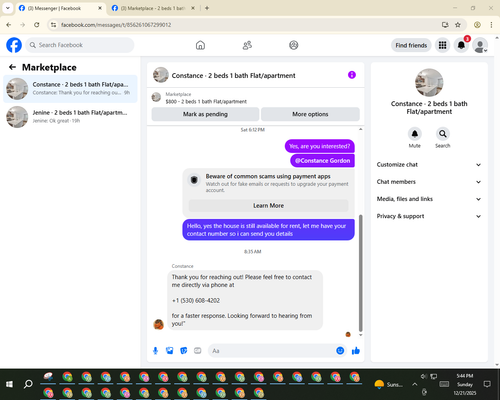The width and height of the screenshot is (500, 400).
Task: Open volume speaker tray icon
Action: click(x=424, y=376)
